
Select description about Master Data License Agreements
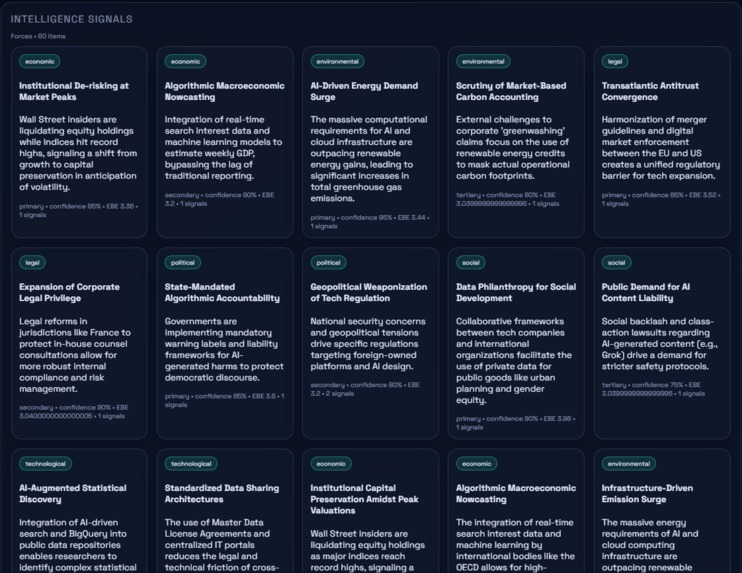click(222, 545)
